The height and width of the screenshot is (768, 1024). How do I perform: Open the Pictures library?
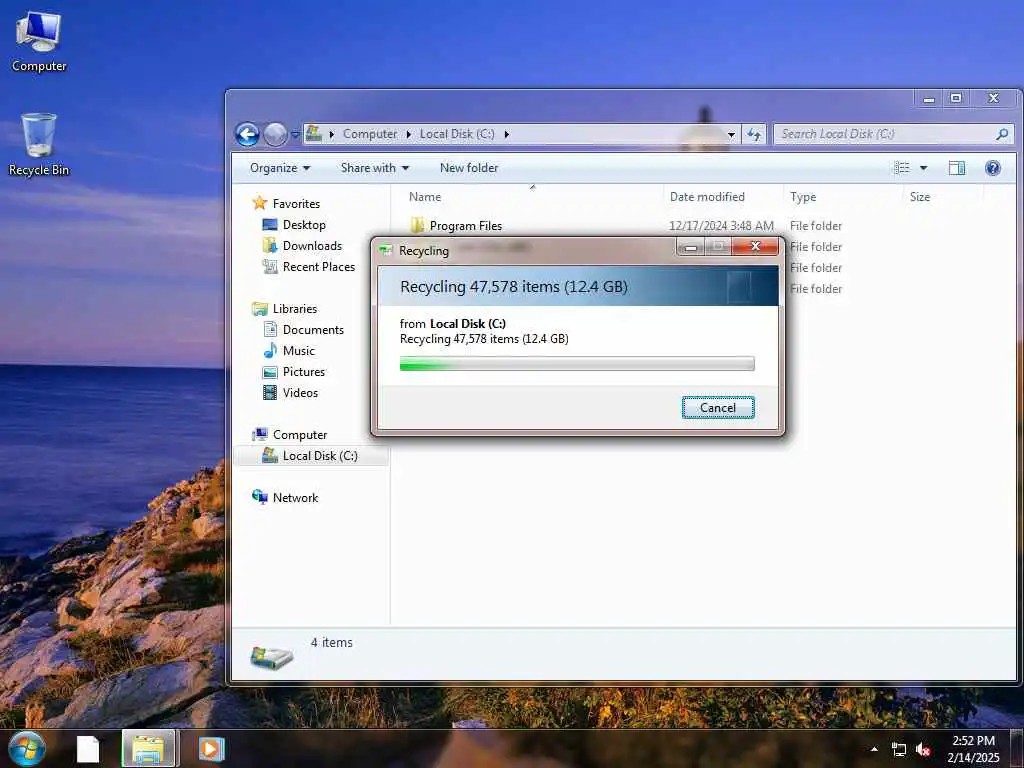304,372
